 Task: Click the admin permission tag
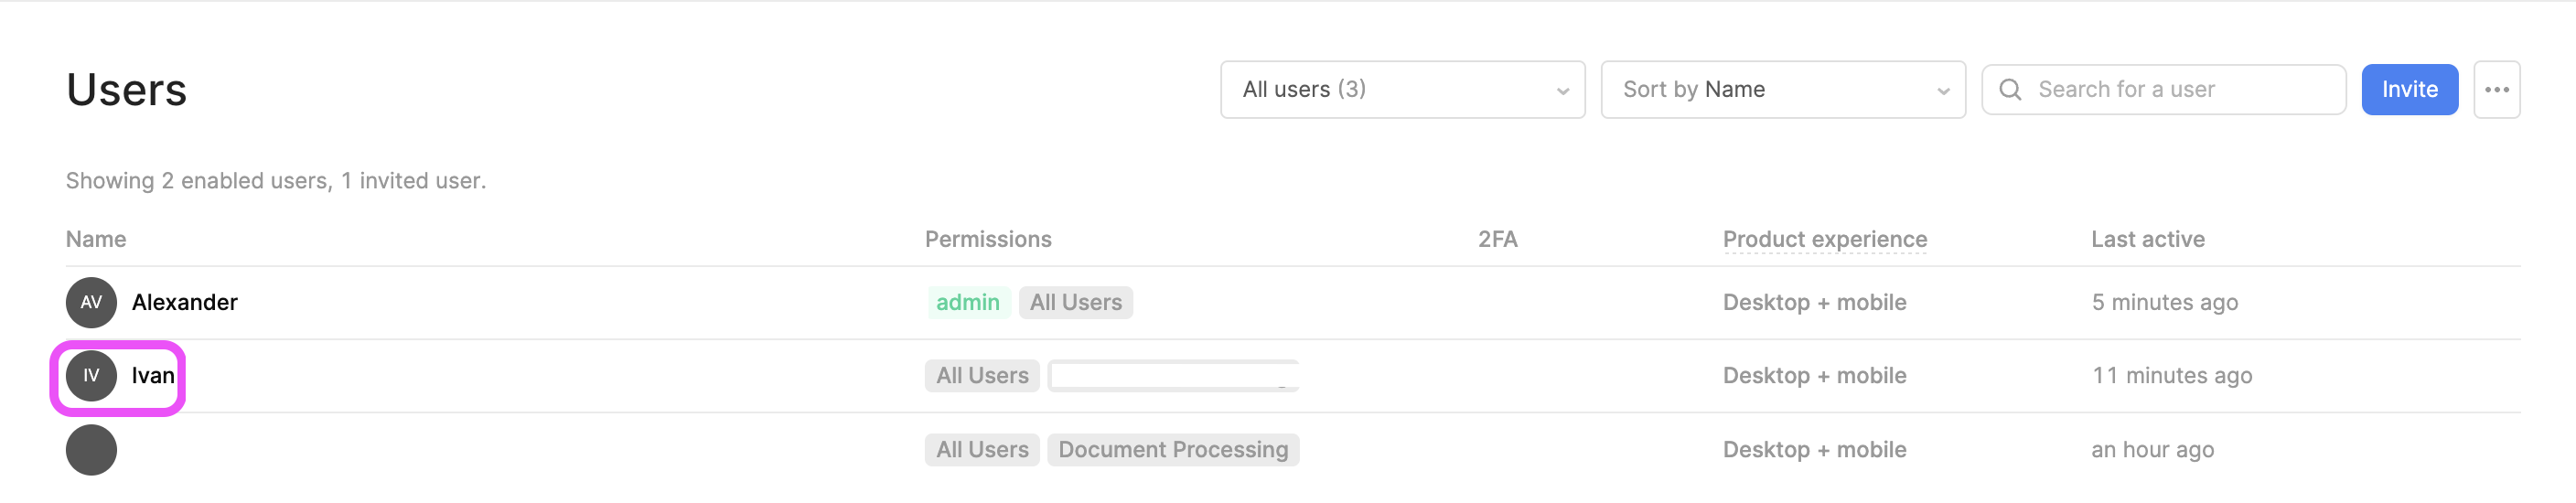[x=967, y=302]
